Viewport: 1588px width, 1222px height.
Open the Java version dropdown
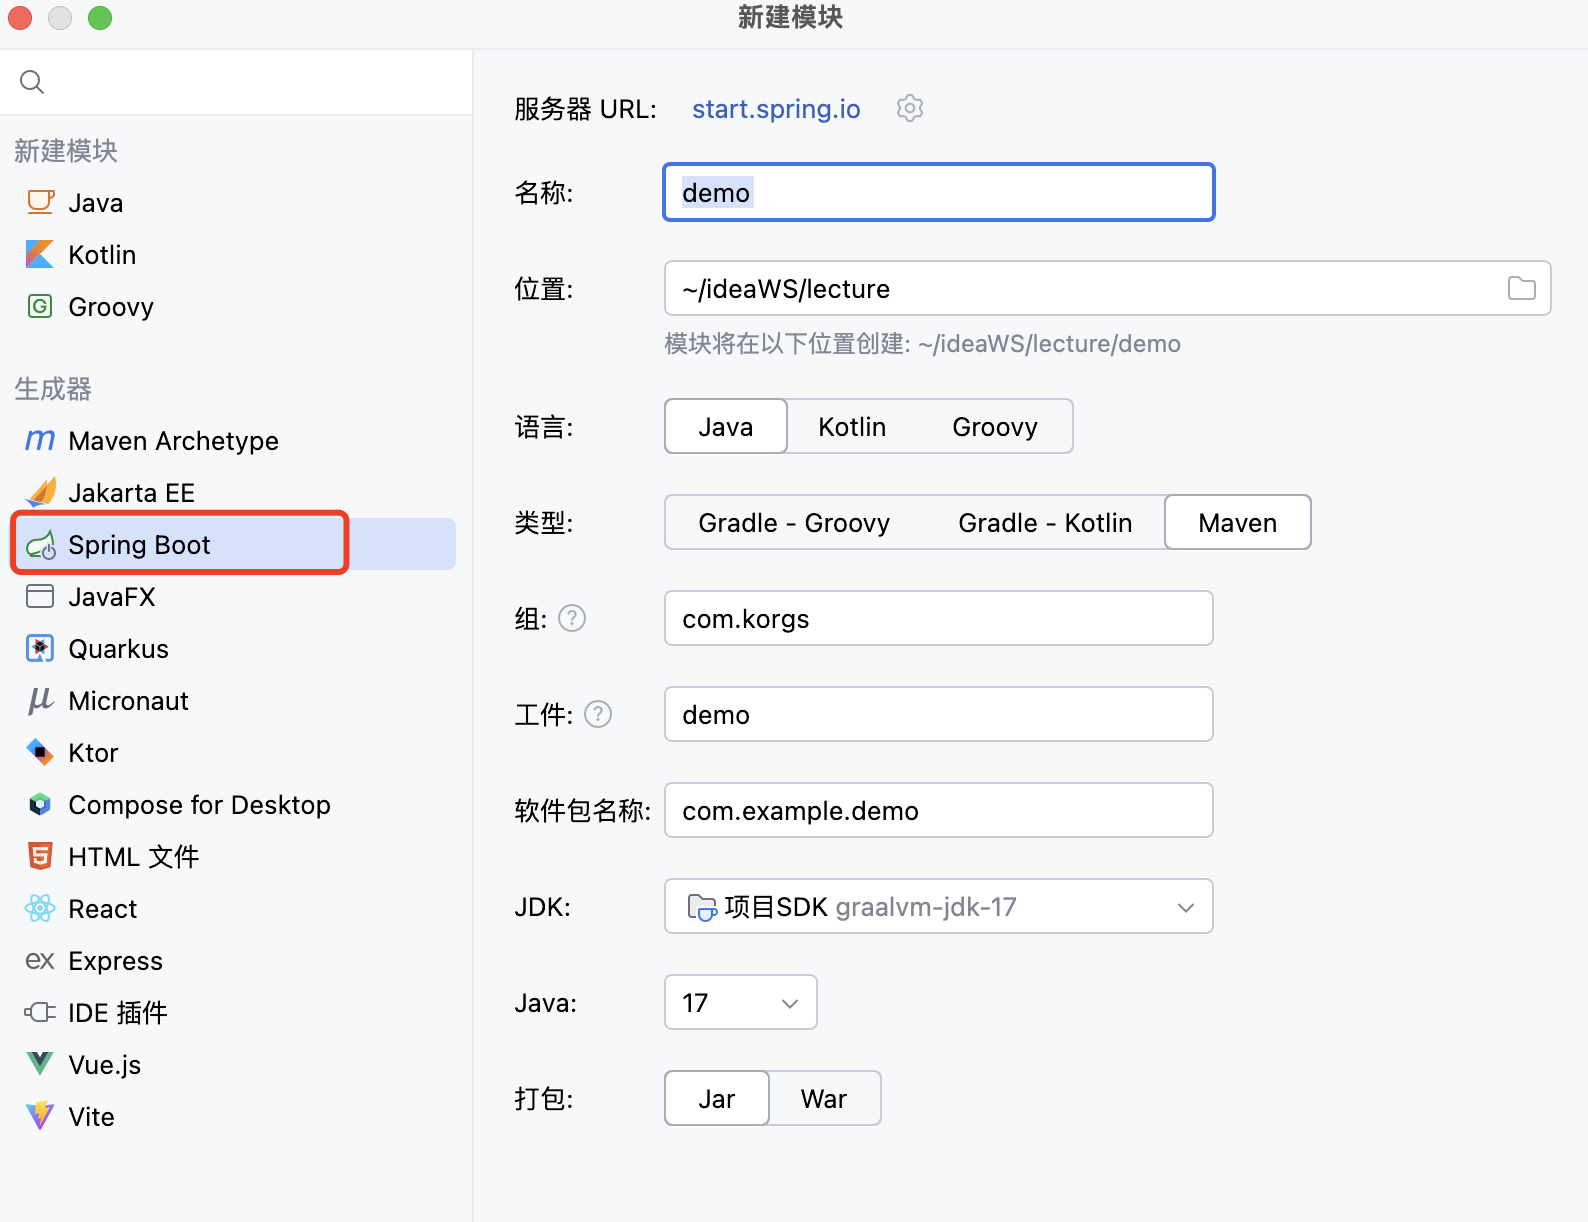tap(741, 1002)
